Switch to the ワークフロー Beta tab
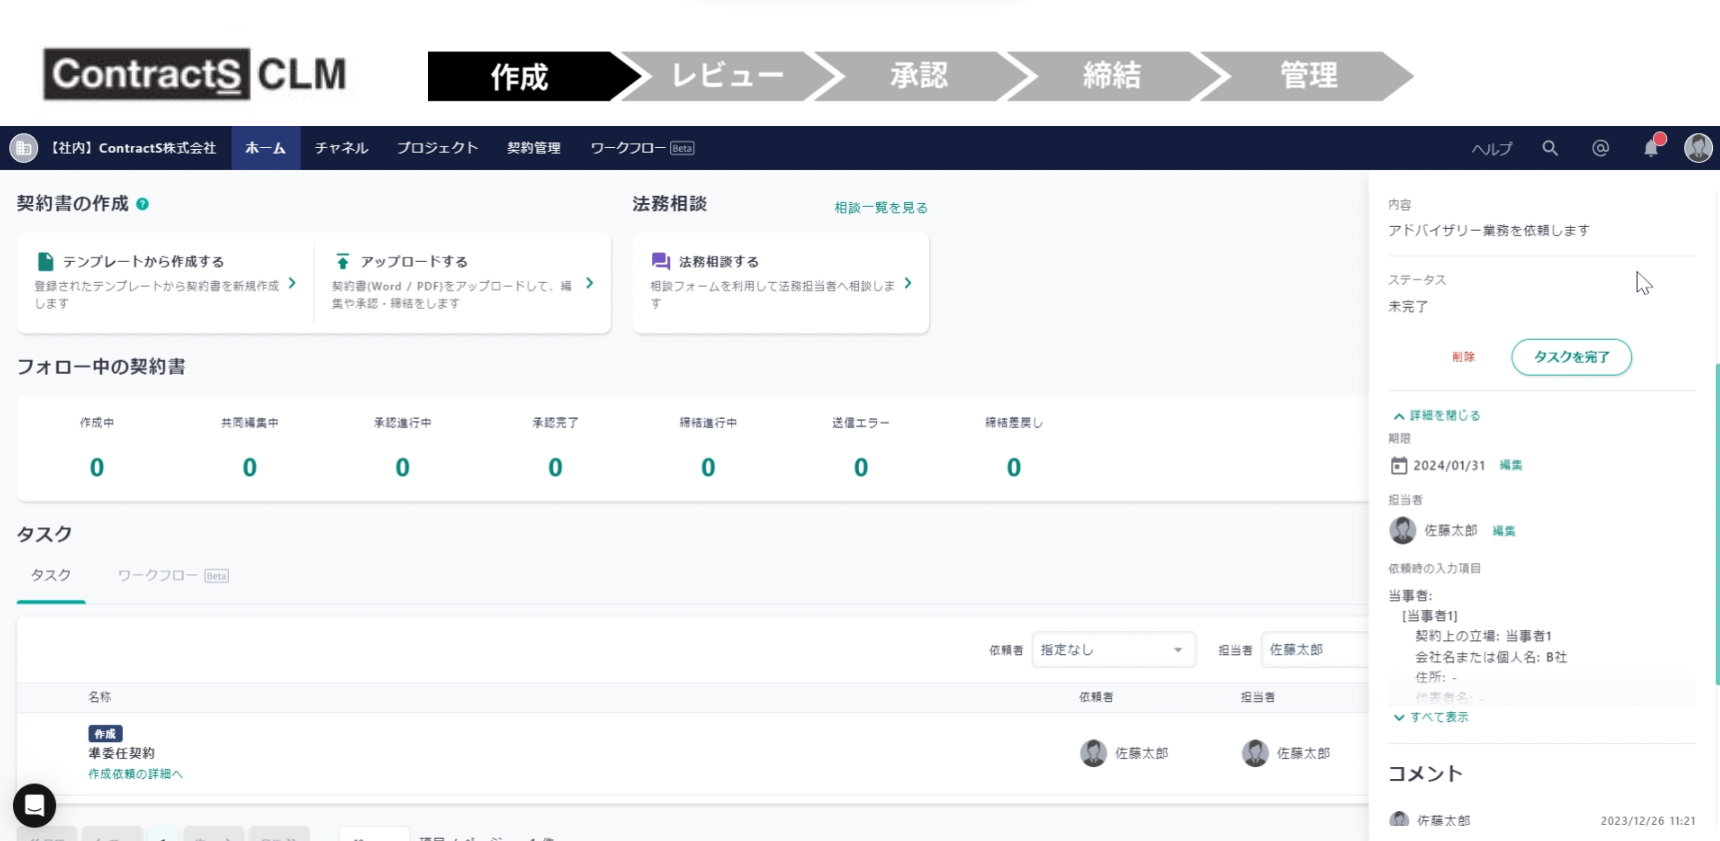The width and height of the screenshot is (1720, 841). (173, 576)
